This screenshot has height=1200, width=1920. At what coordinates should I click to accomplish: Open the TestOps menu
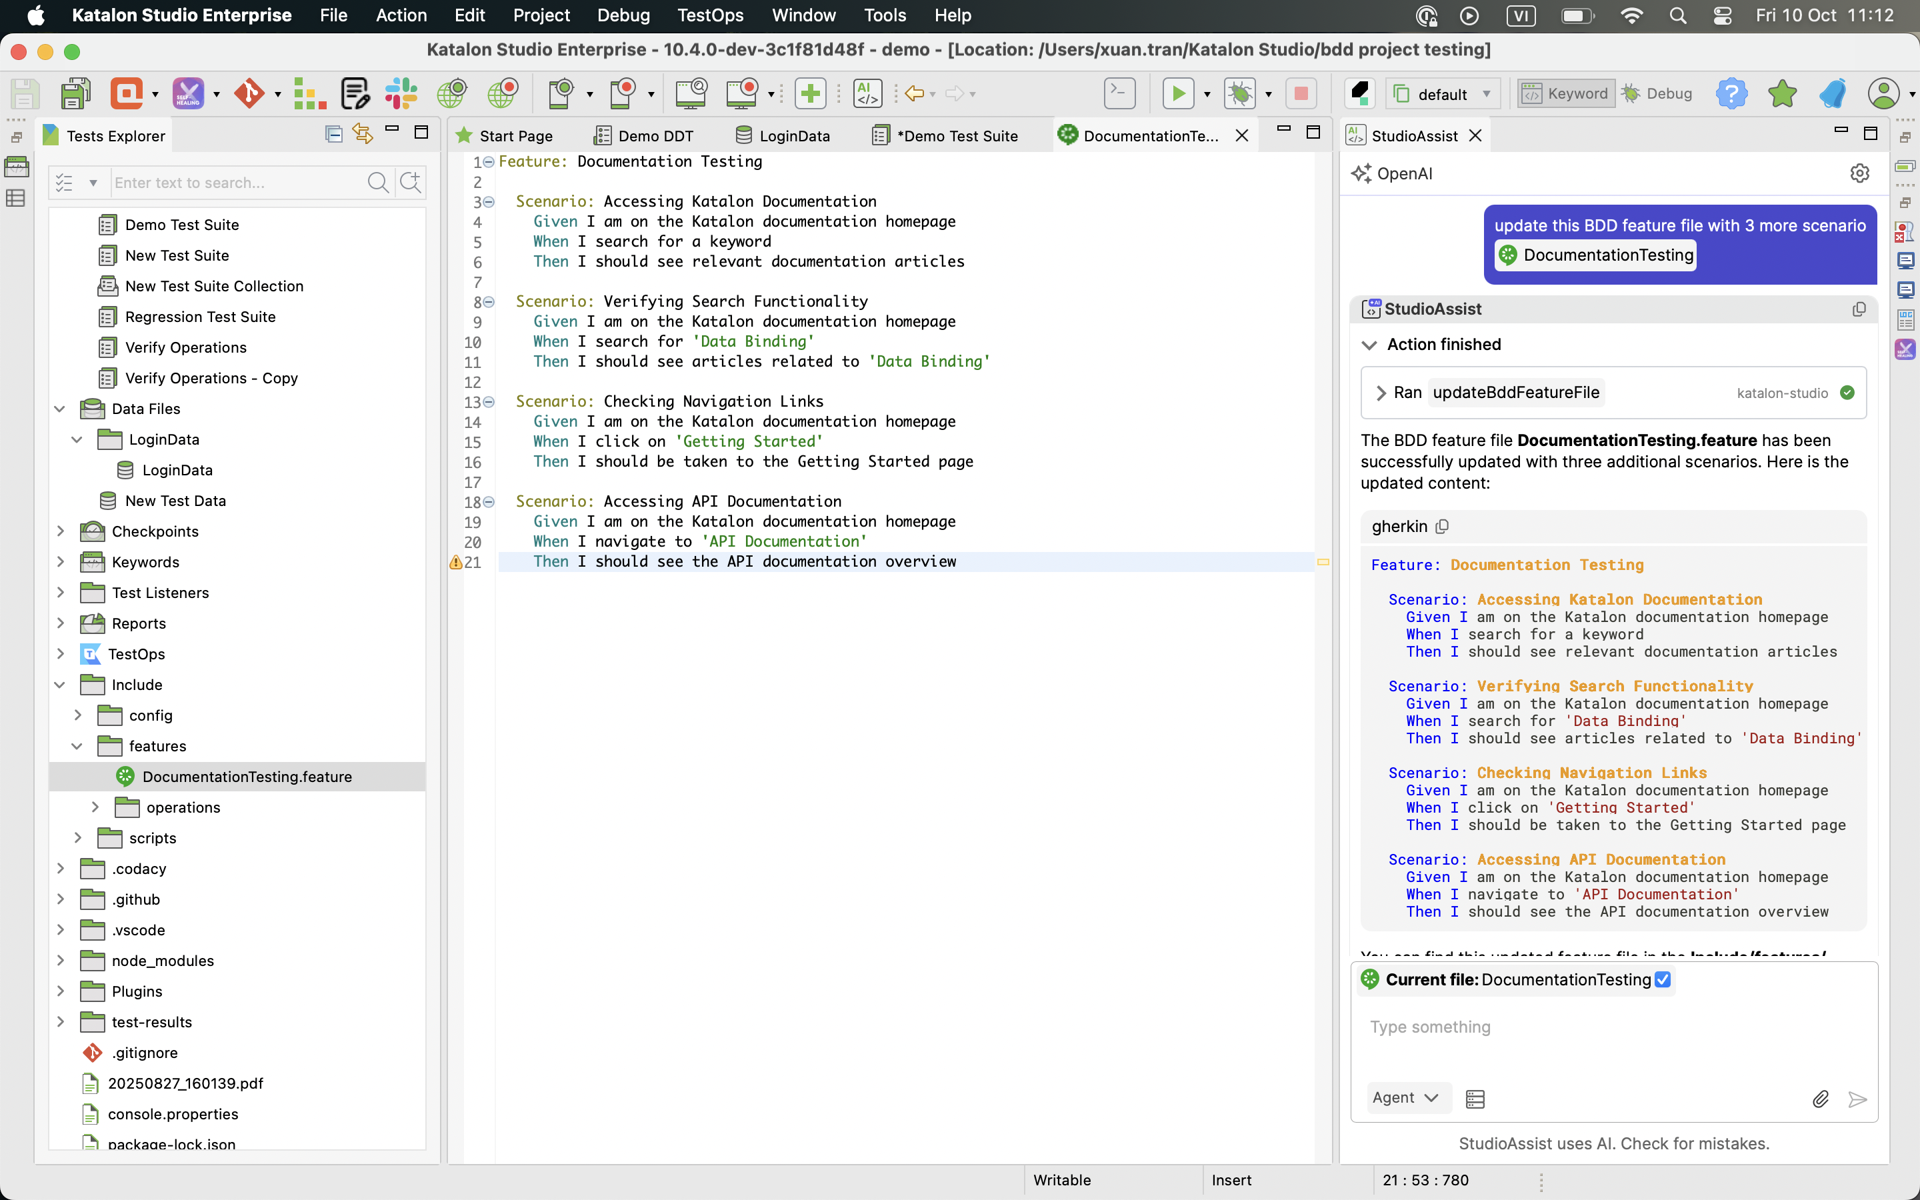pyautogui.click(x=710, y=15)
